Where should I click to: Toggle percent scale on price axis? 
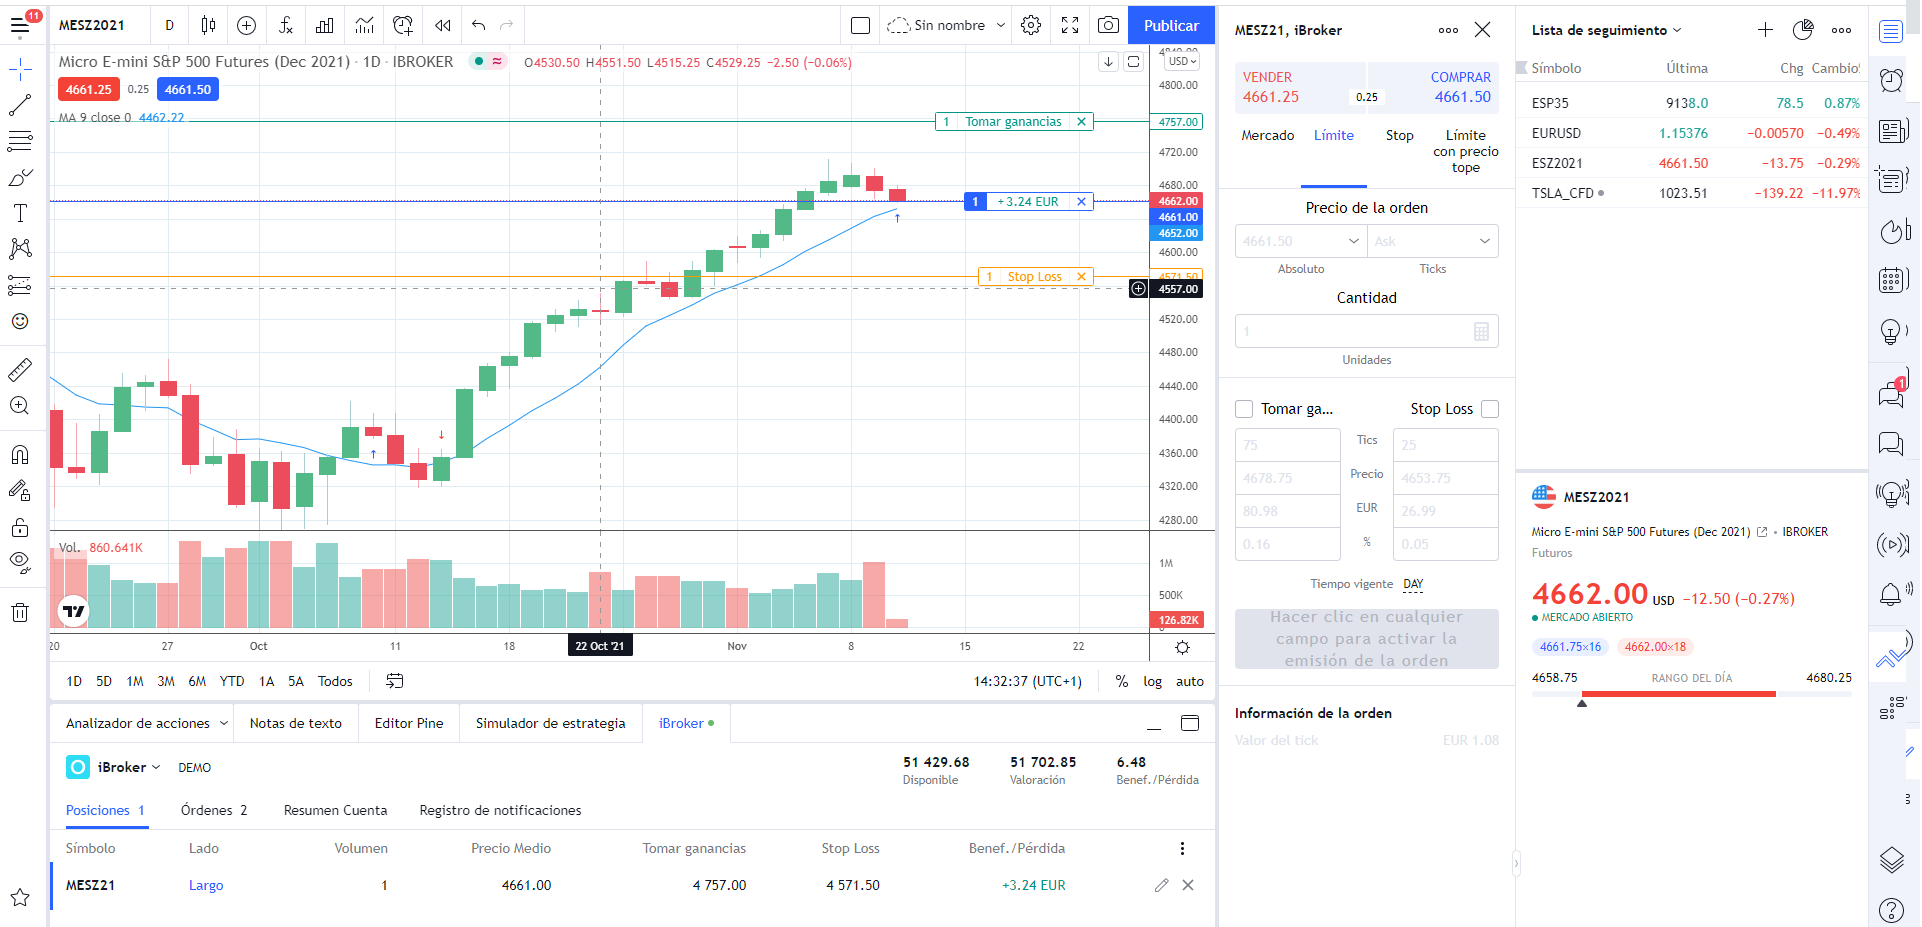coord(1122,681)
